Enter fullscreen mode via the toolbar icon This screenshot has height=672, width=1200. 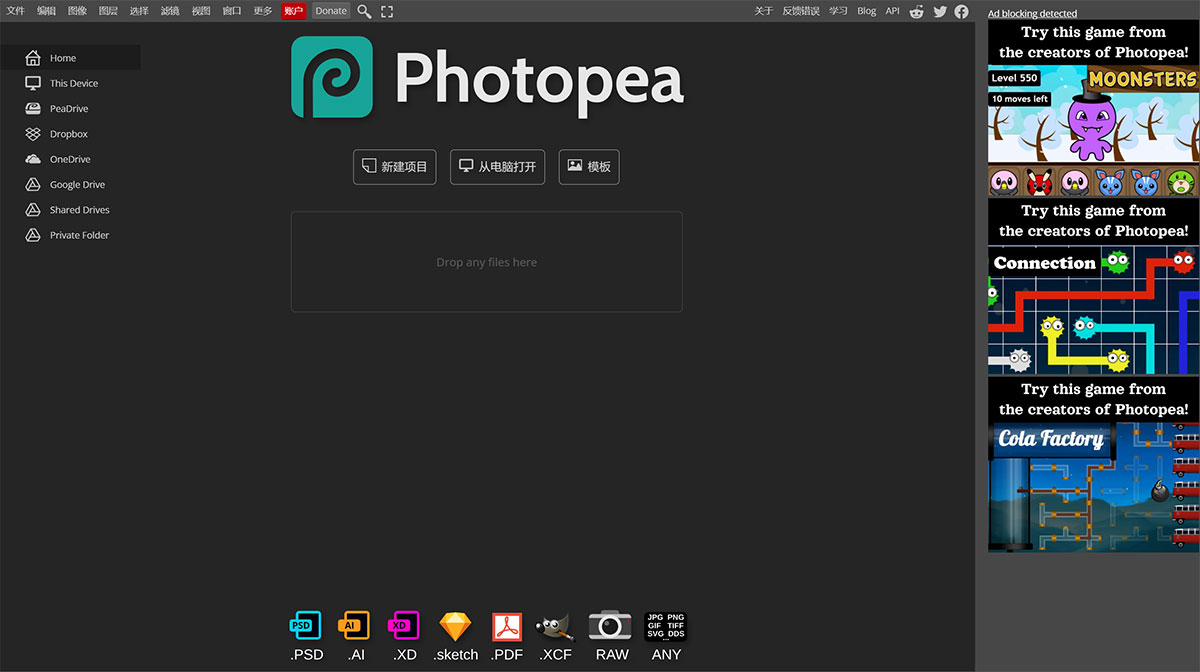(387, 11)
